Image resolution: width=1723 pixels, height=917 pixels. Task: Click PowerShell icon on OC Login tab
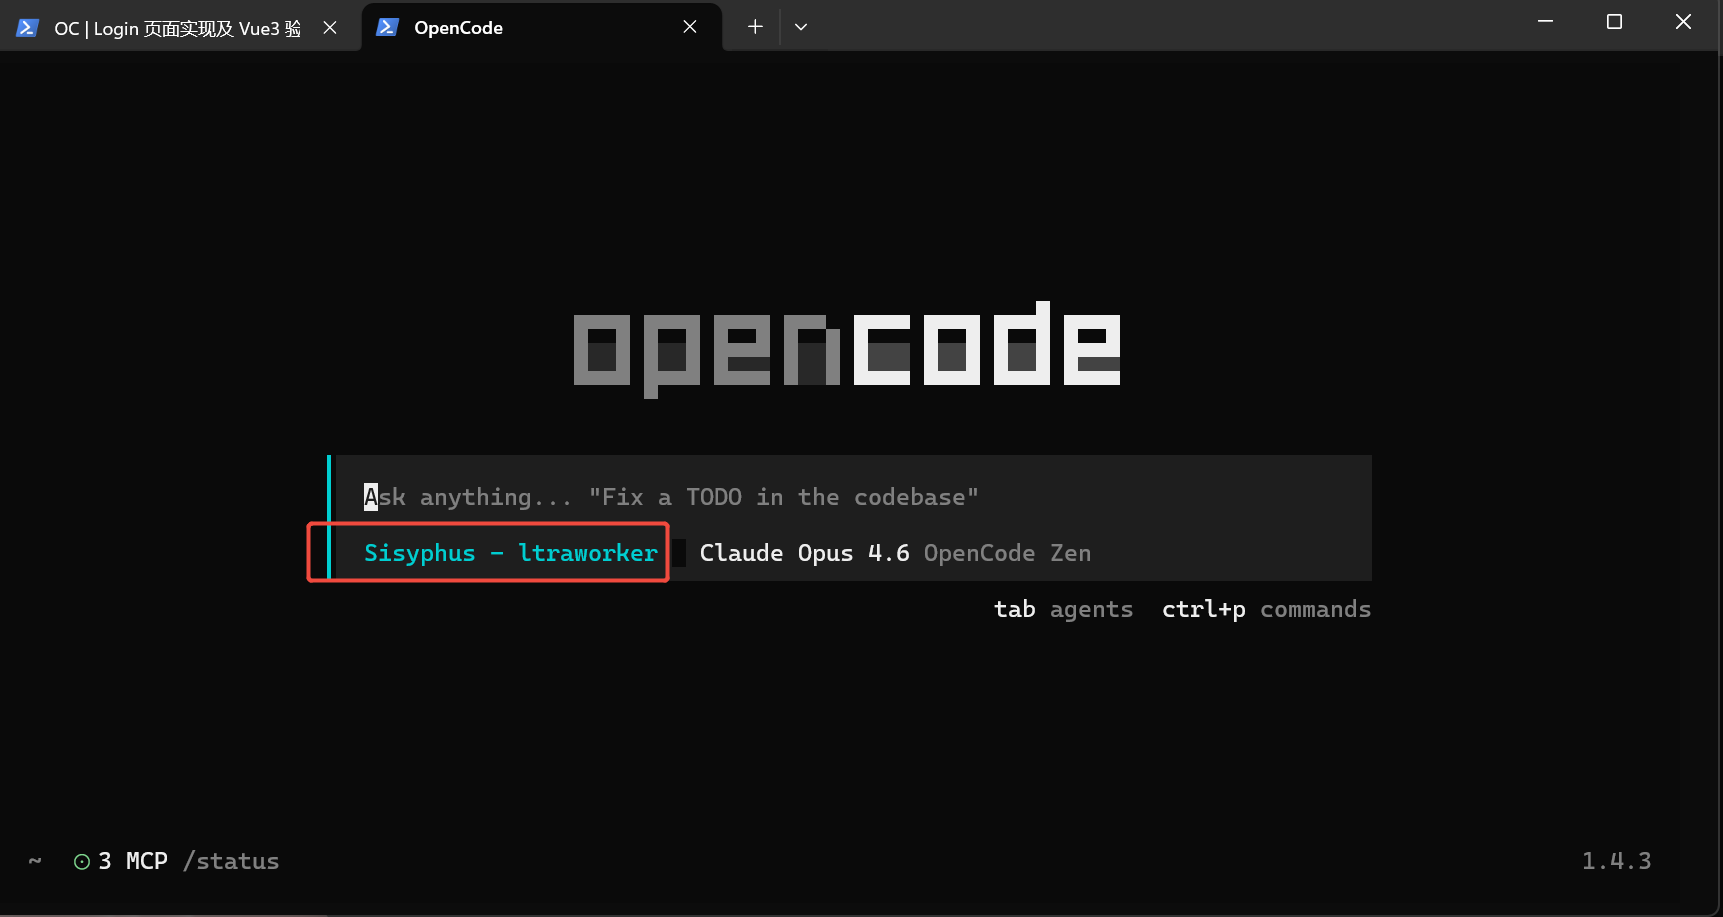27,28
